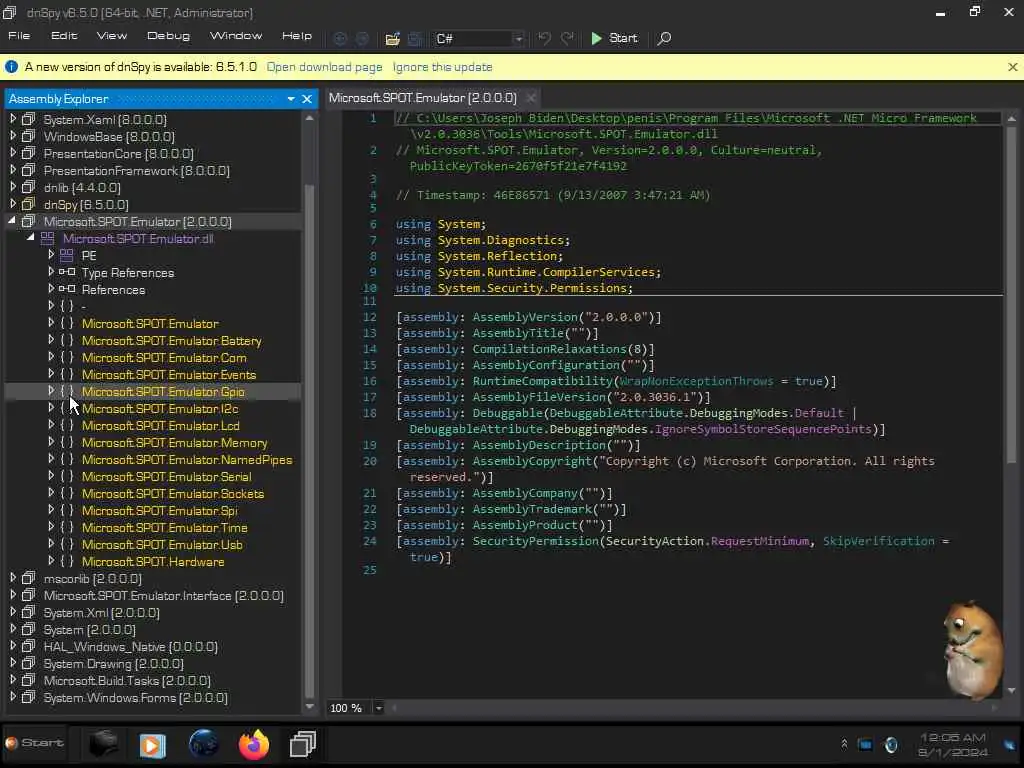Open the File menu
The width and height of the screenshot is (1024, 768).
19,36
